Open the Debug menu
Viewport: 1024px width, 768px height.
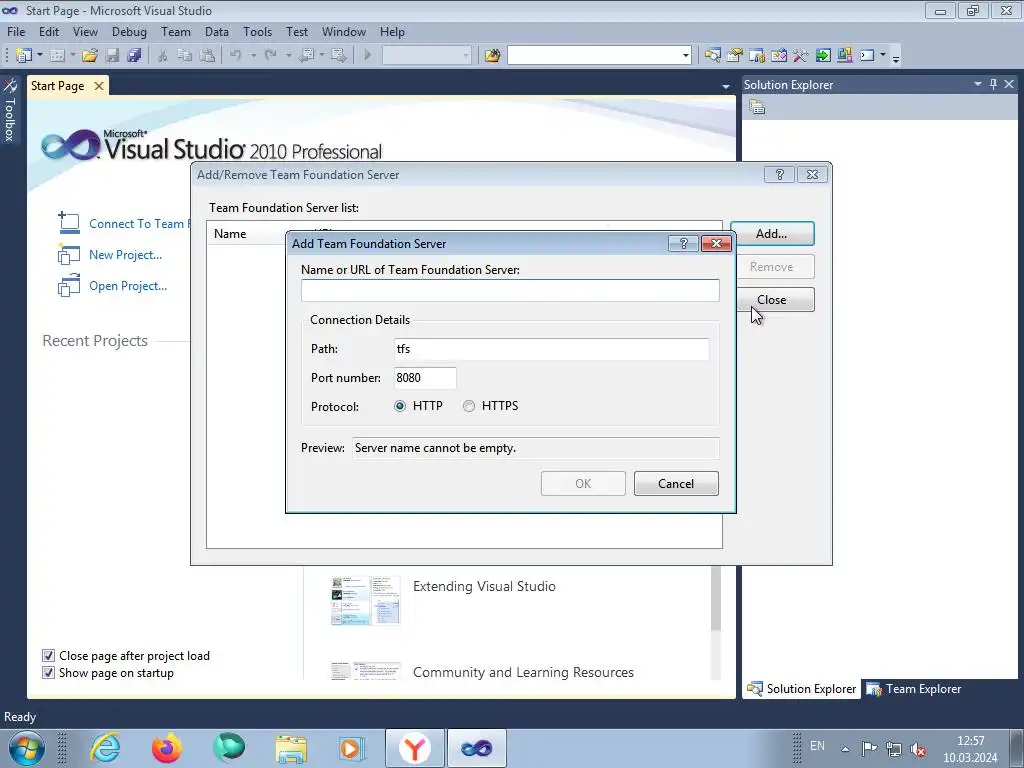[129, 31]
